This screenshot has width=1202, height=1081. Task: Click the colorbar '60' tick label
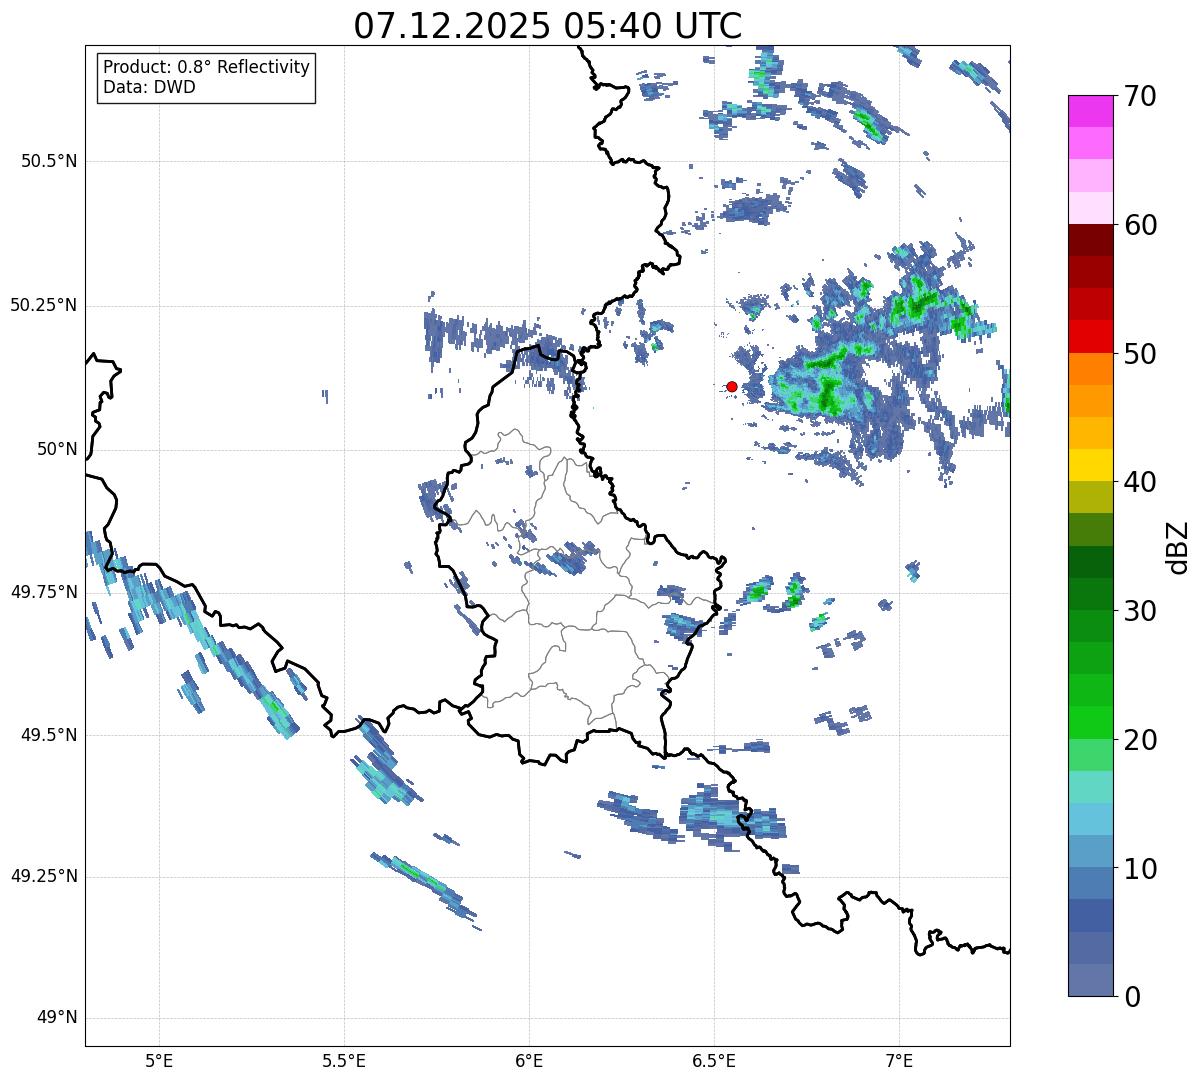pos(1141,225)
